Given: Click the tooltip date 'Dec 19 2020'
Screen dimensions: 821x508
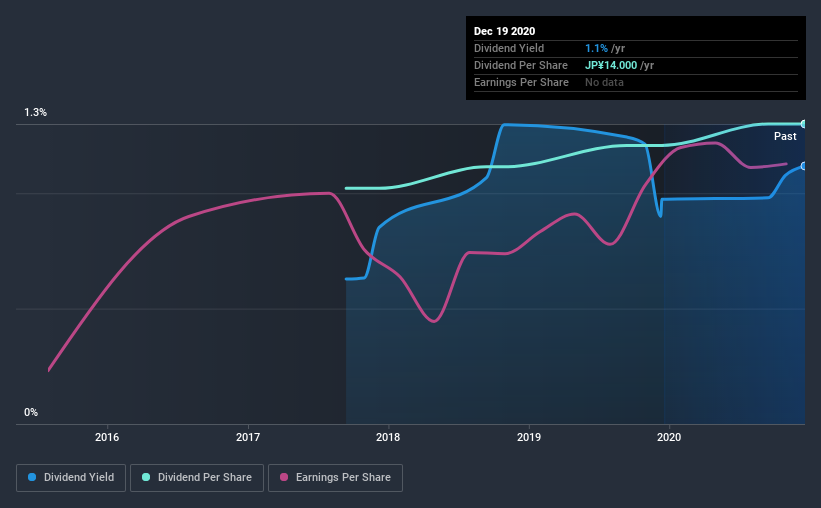Looking at the screenshot, I should [x=504, y=31].
